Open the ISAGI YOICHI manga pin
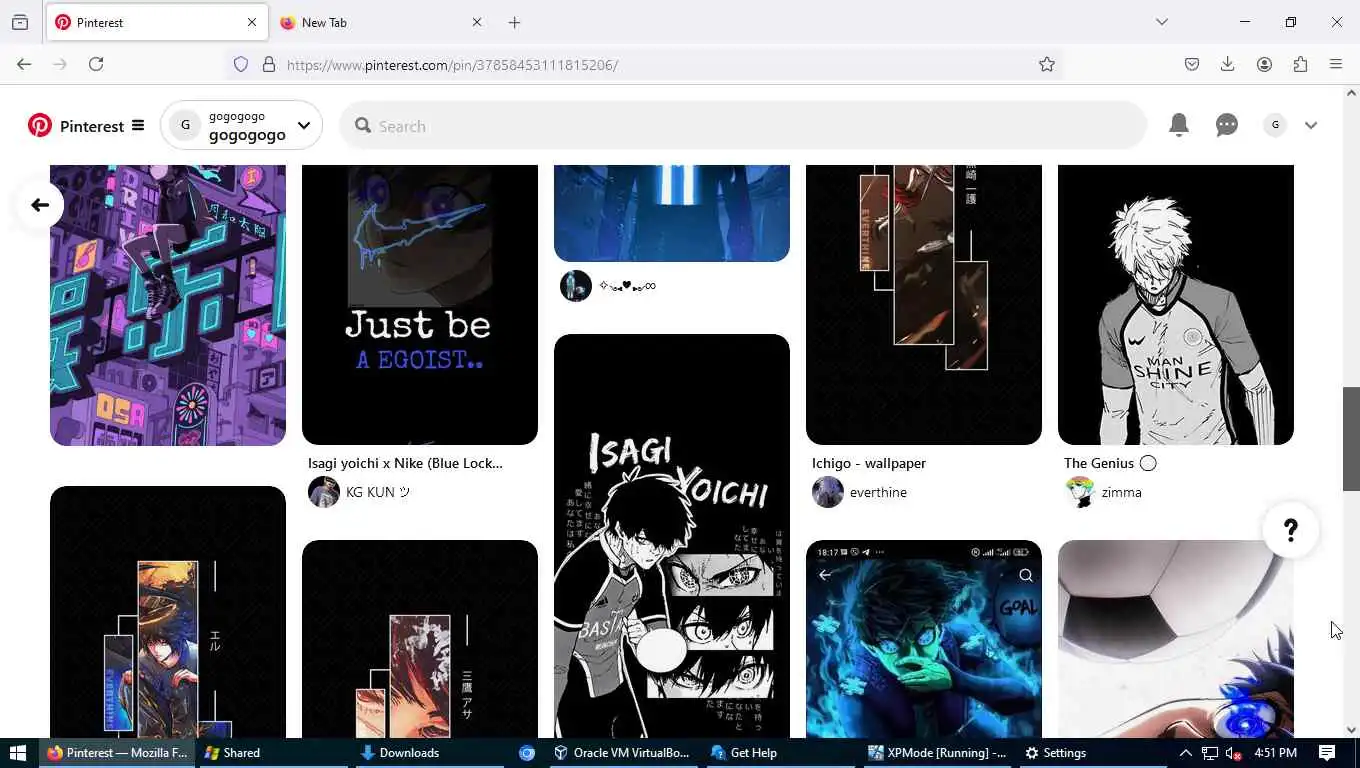Screen dimensions: 1360x768 672,536
